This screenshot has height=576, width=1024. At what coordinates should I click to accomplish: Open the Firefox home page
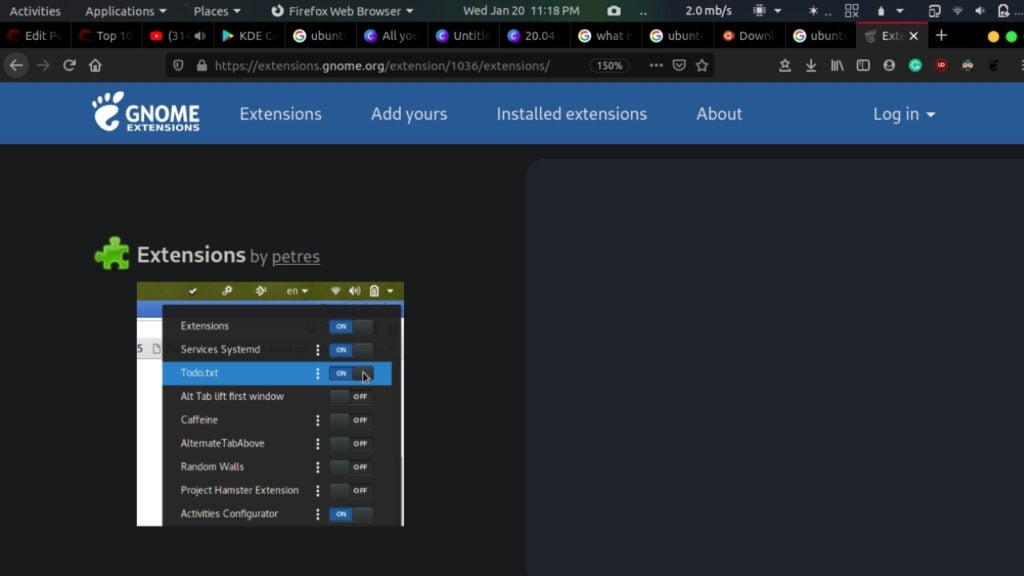click(95, 65)
